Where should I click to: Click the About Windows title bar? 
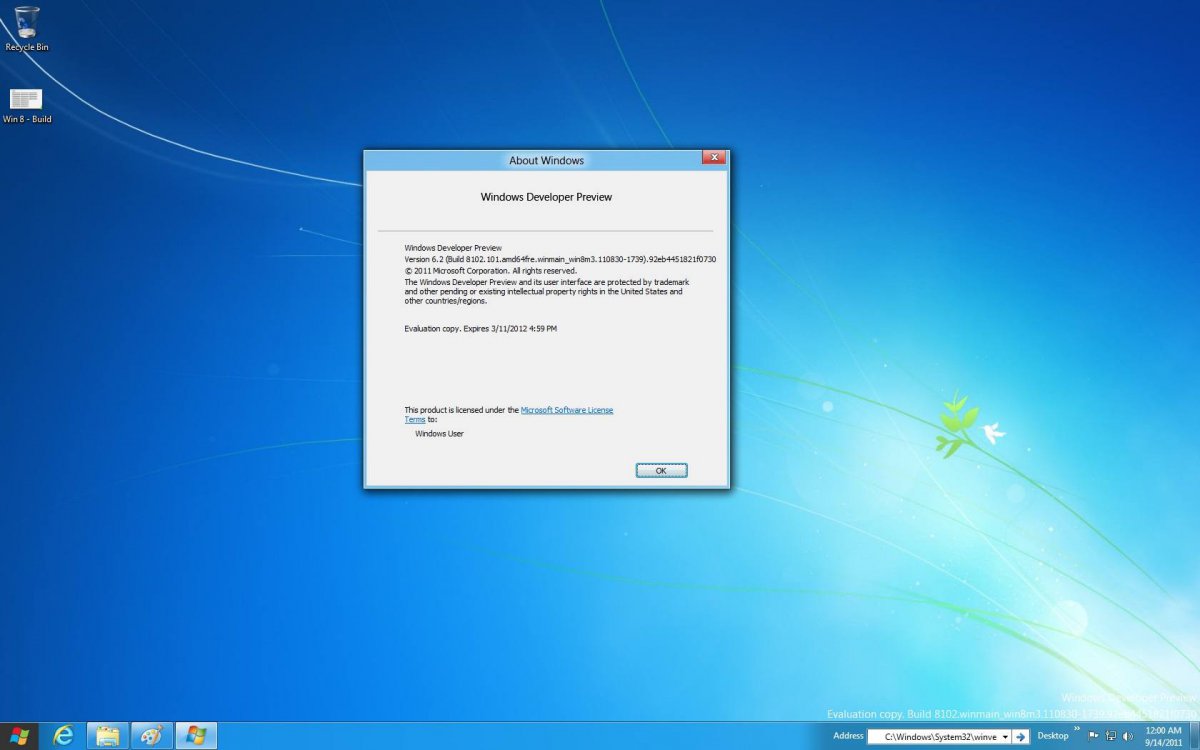pyautogui.click(x=546, y=160)
